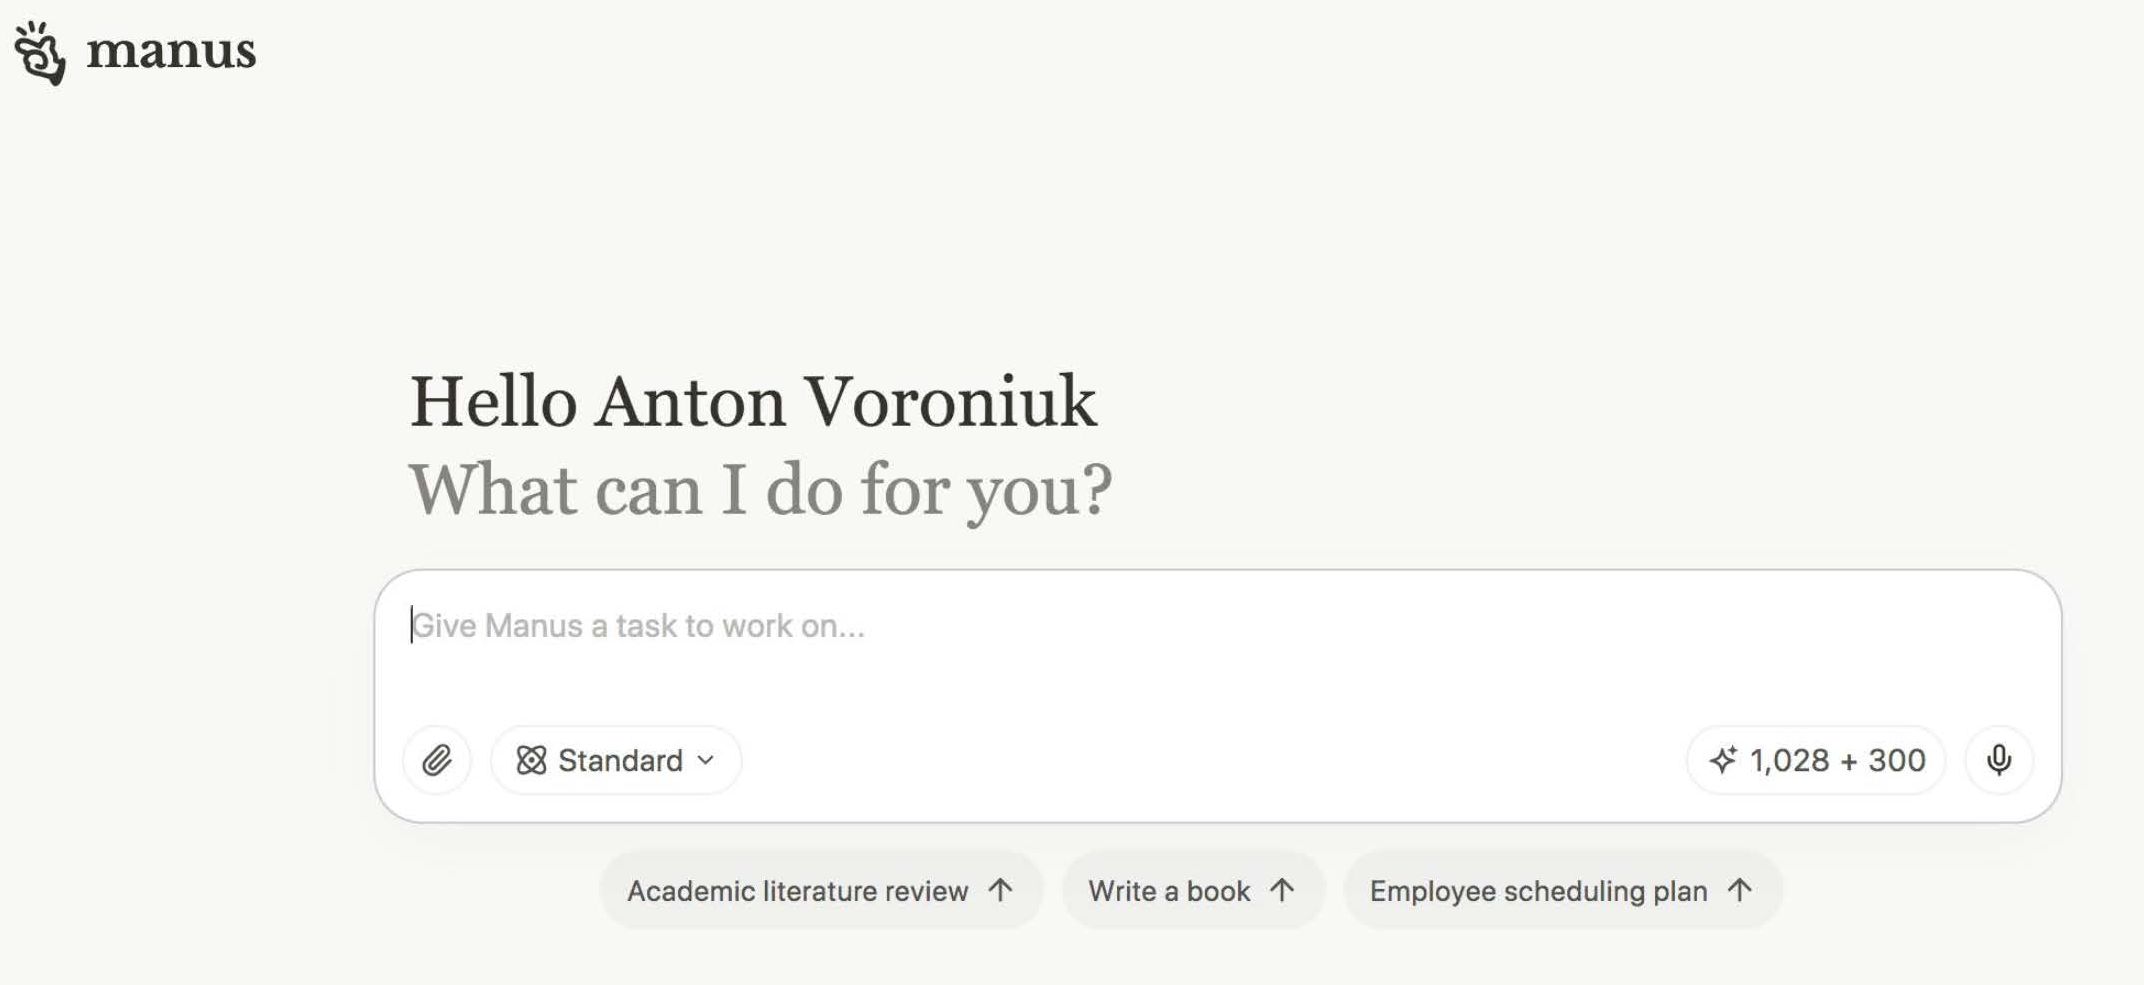This screenshot has width=2144, height=985.
Task: Click the sparkle icon beside the credits
Action: point(1723,761)
